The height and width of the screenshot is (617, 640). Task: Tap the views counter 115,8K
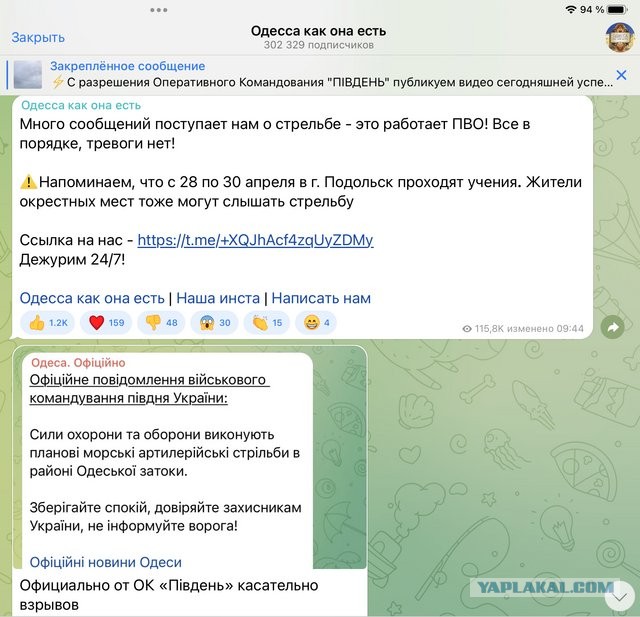pos(483,328)
